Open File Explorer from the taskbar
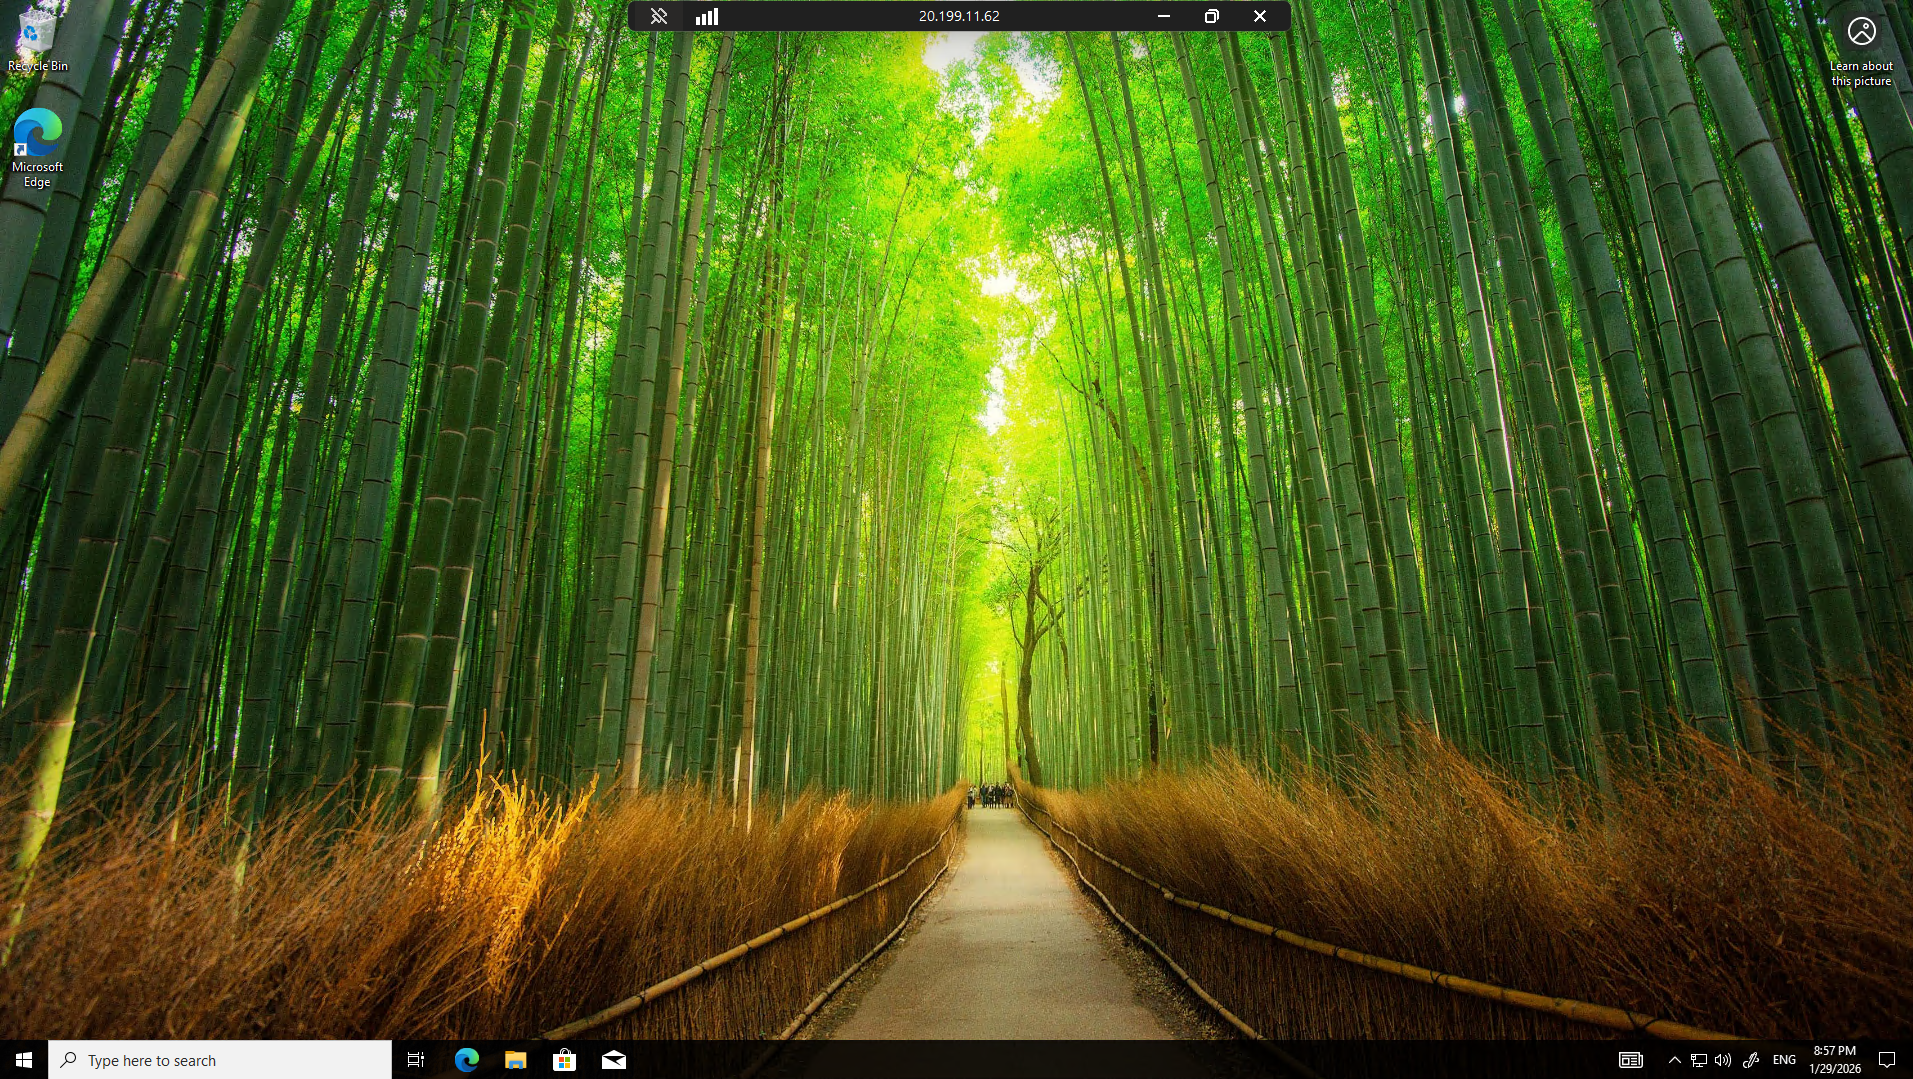This screenshot has width=1913, height=1079. pos(515,1059)
